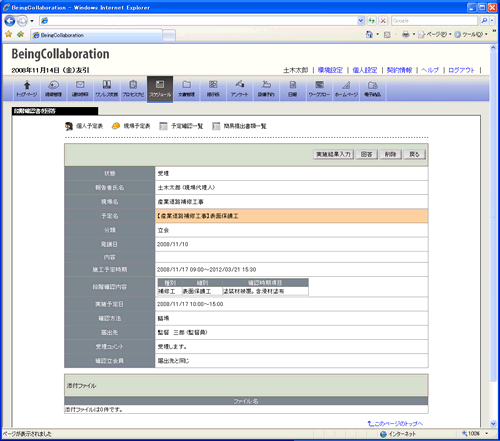The height and width of the screenshot is (441, 500).
Task: Open the ホームページ nav icon
Action: tap(346, 89)
